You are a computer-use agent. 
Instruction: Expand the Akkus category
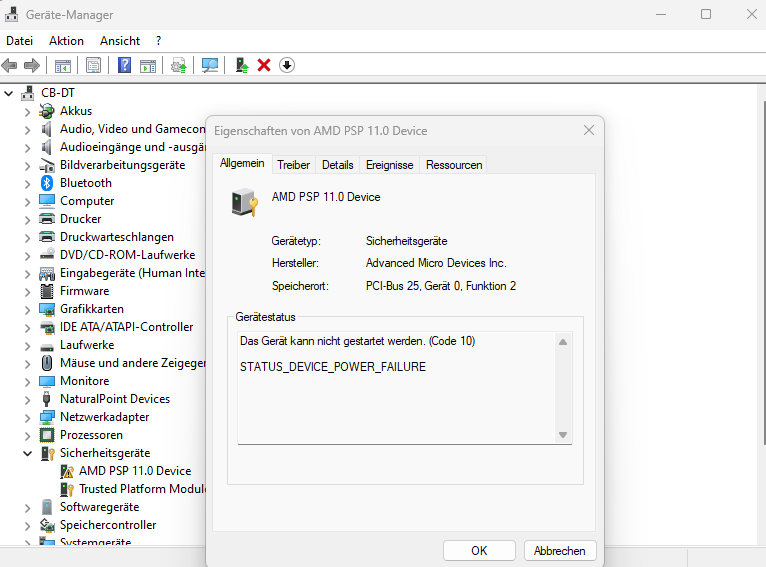click(27, 112)
